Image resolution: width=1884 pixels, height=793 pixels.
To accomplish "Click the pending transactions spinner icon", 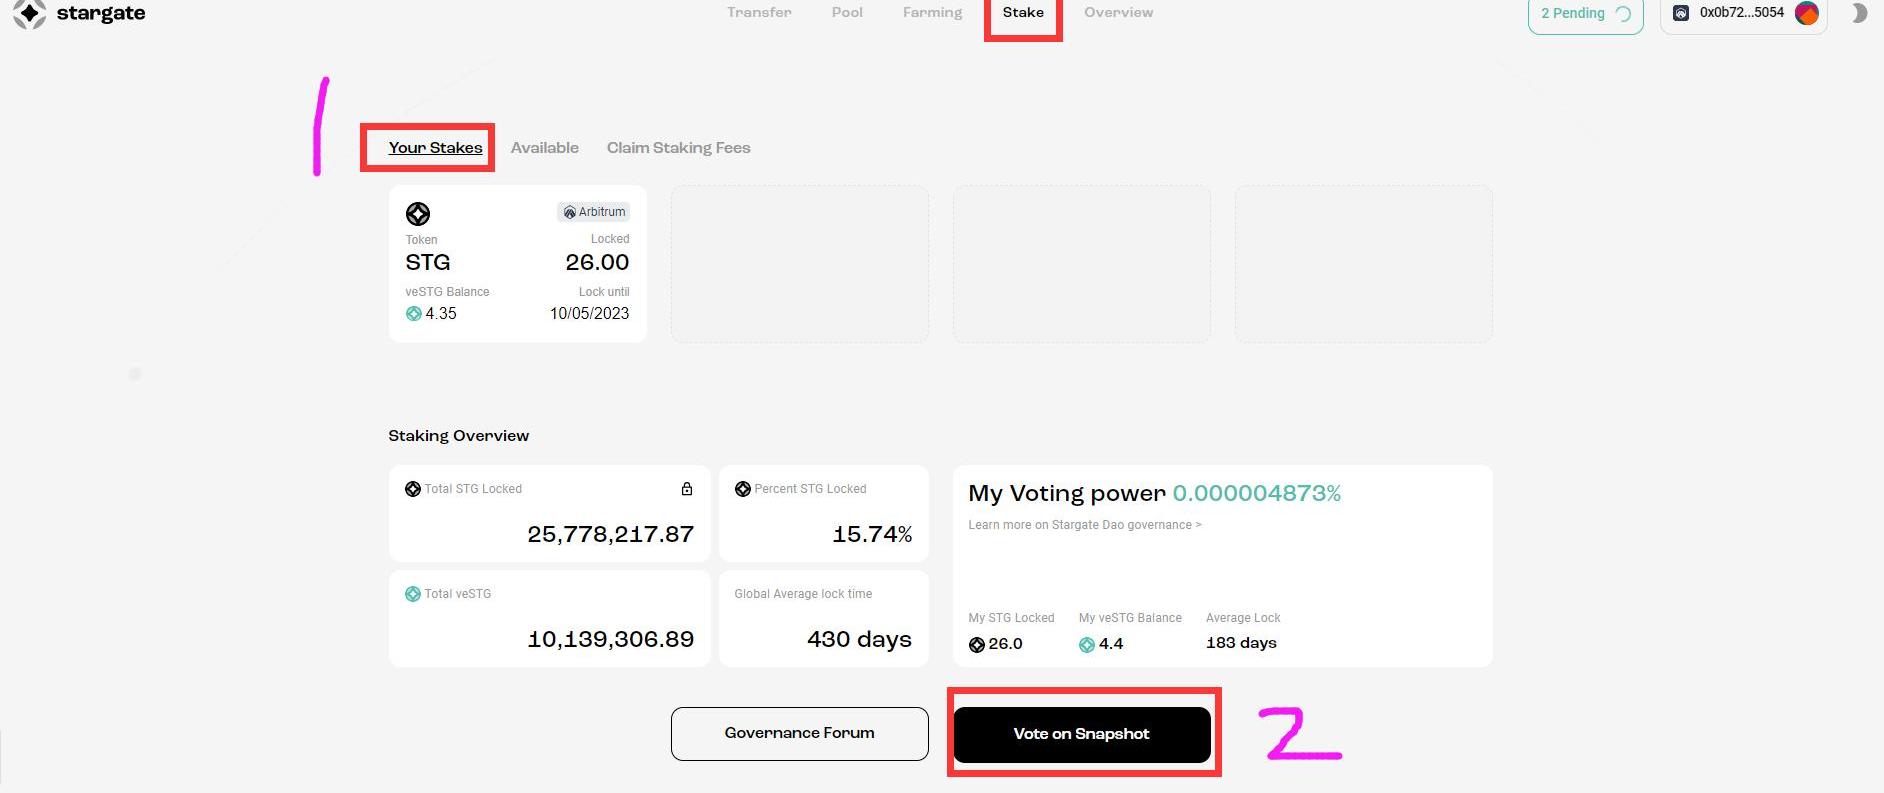I will [x=1623, y=14].
